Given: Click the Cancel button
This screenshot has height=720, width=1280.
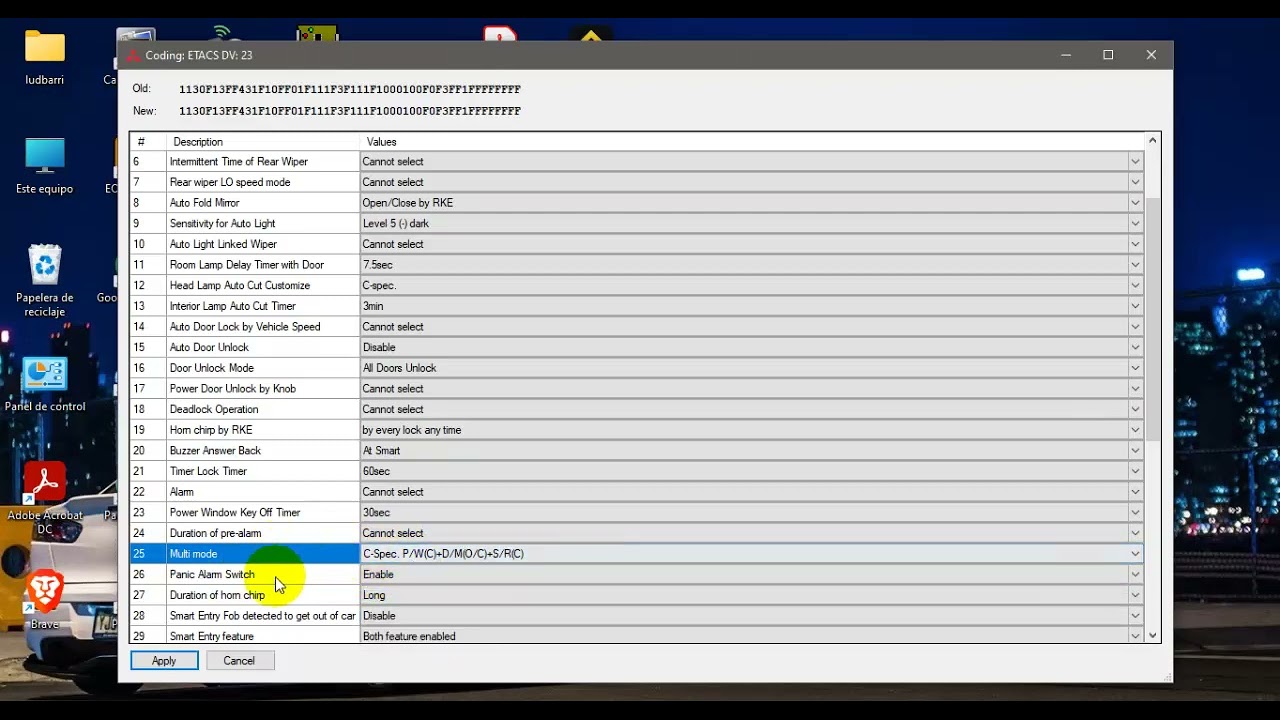Looking at the screenshot, I should click(x=239, y=661).
